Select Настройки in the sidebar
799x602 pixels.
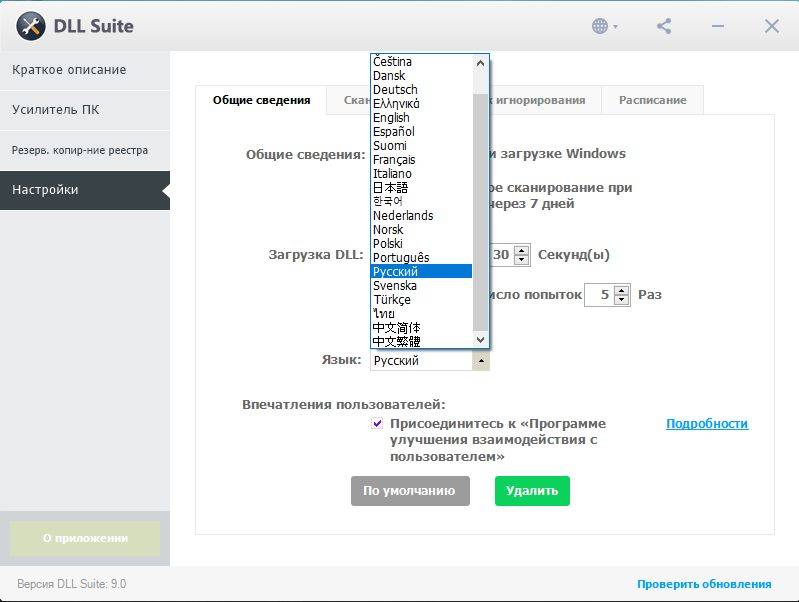point(85,190)
